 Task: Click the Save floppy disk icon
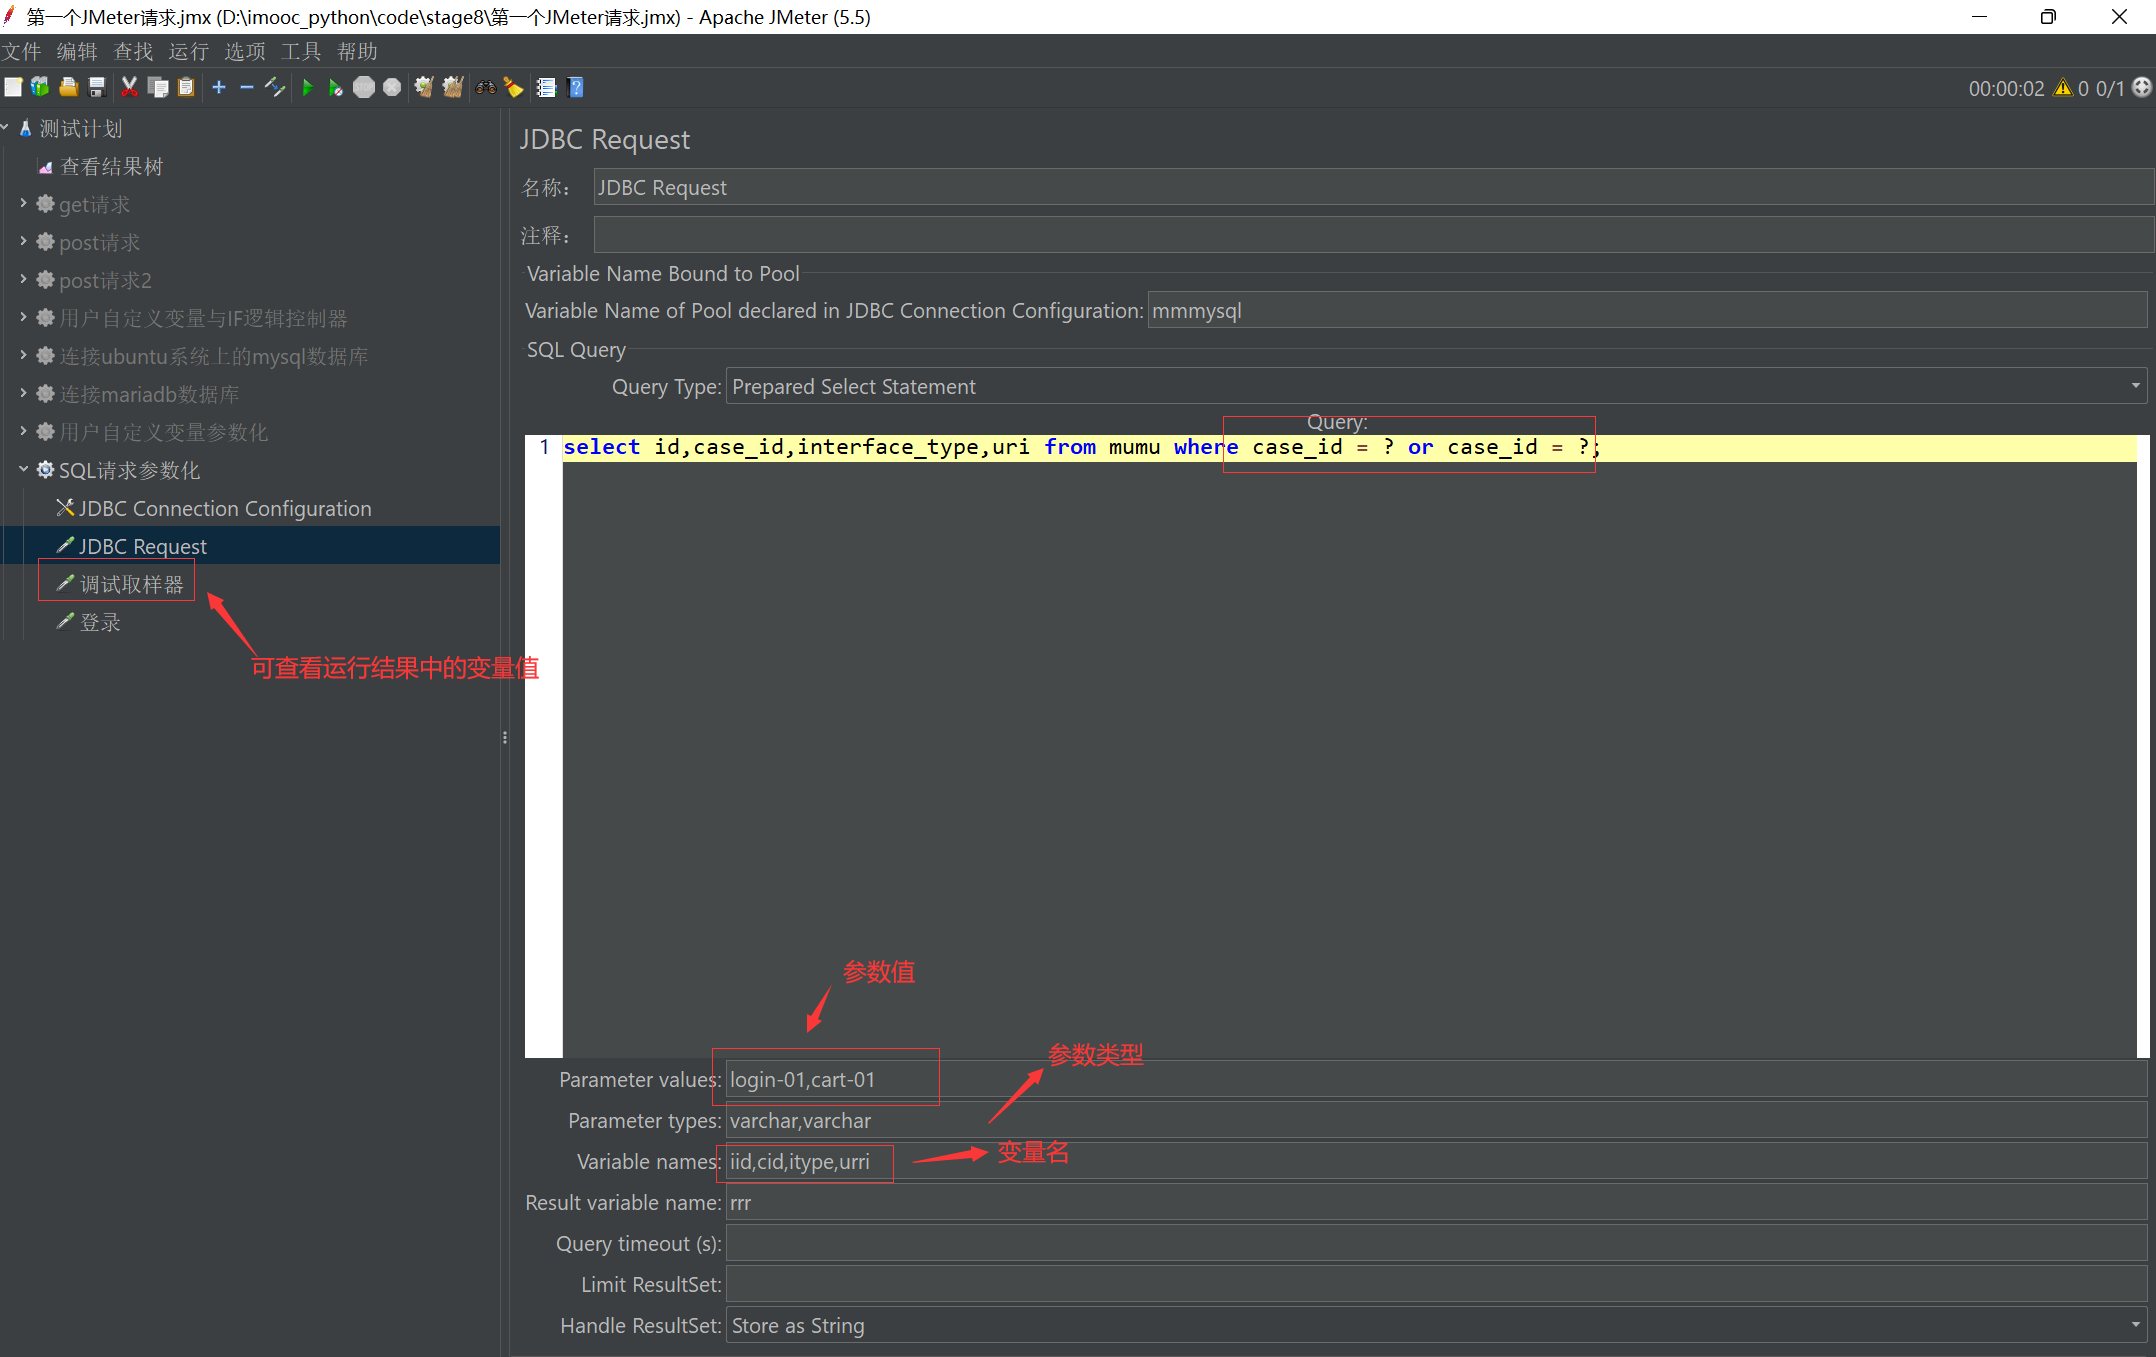(97, 88)
